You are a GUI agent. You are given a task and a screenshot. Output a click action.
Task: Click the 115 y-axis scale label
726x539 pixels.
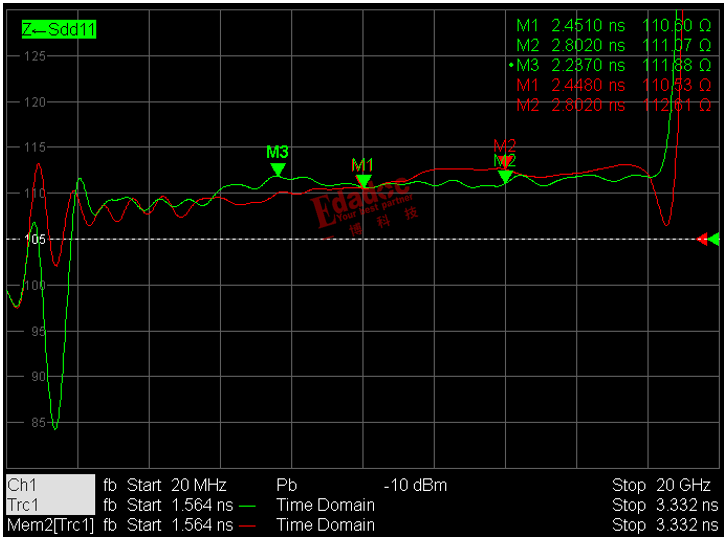pyautogui.click(x=35, y=147)
